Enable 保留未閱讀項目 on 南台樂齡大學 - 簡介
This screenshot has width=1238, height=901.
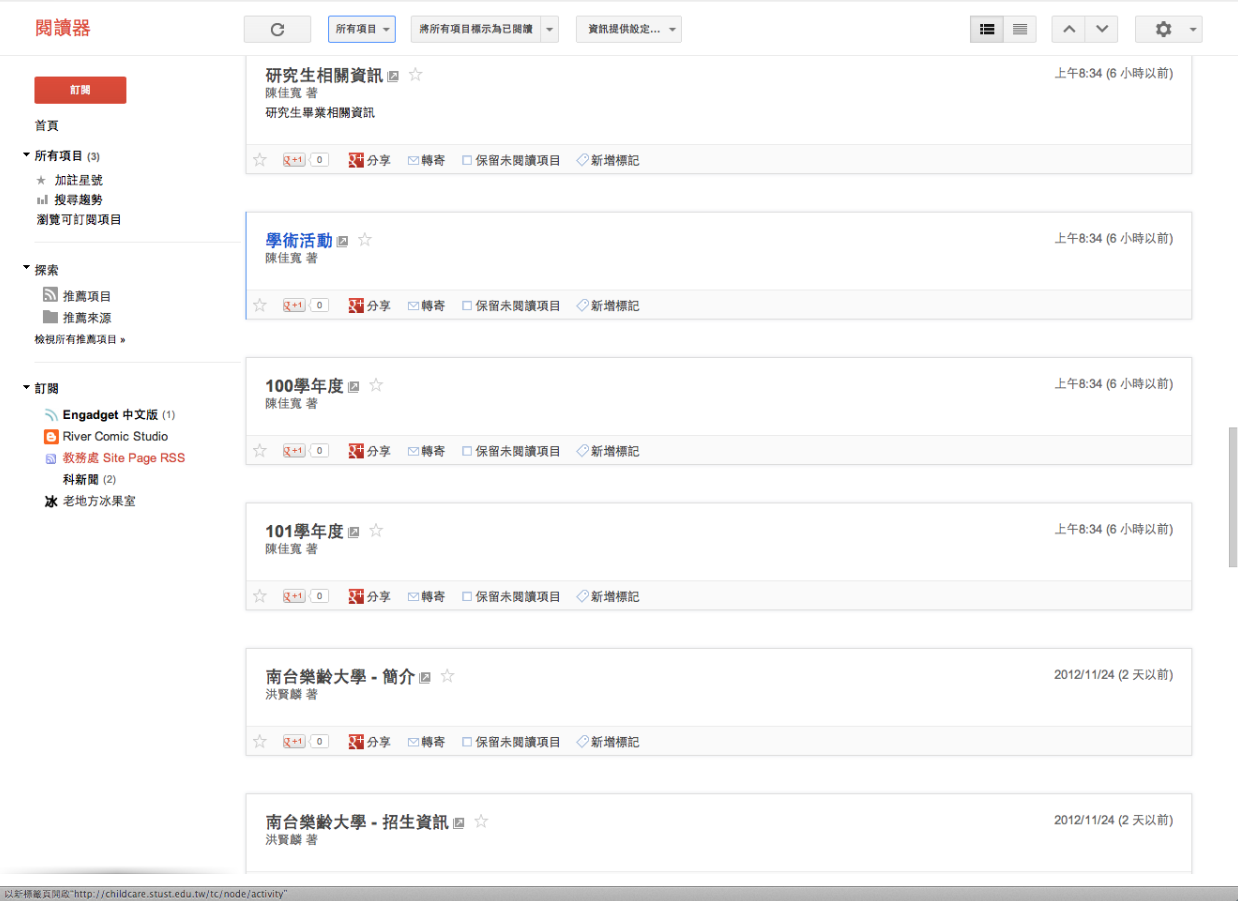[x=467, y=742]
